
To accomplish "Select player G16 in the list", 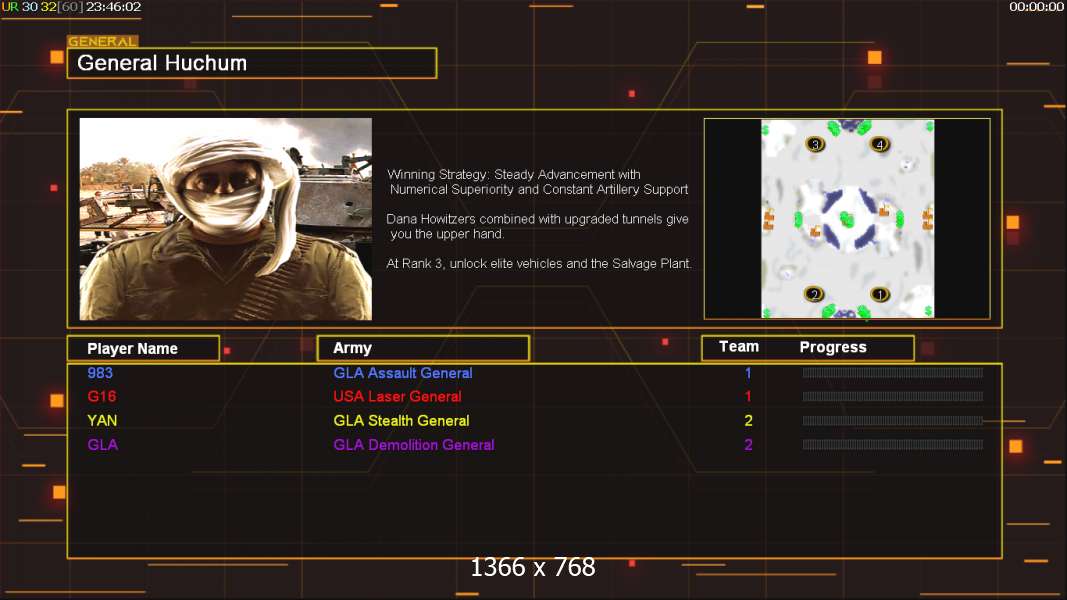I will pos(102,396).
